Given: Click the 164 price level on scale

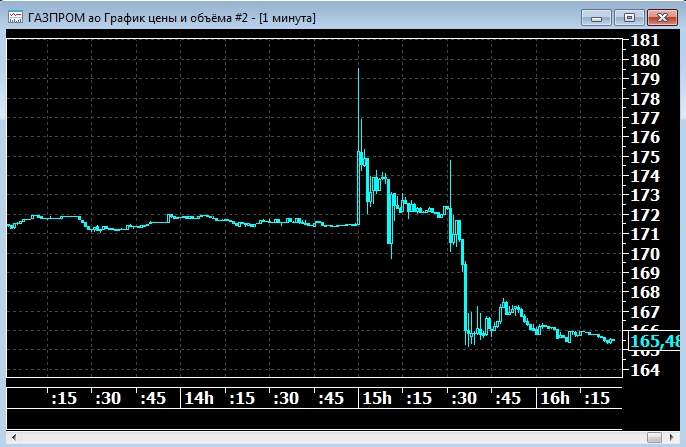Looking at the screenshot, I should click(646, 370).
